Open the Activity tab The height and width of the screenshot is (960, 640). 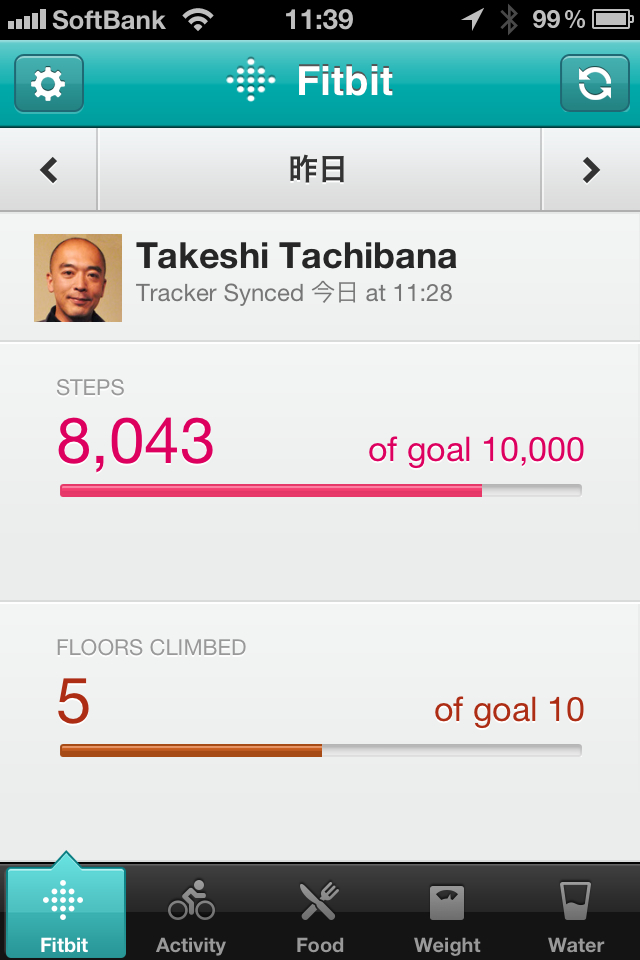click(x=191, y=915)
